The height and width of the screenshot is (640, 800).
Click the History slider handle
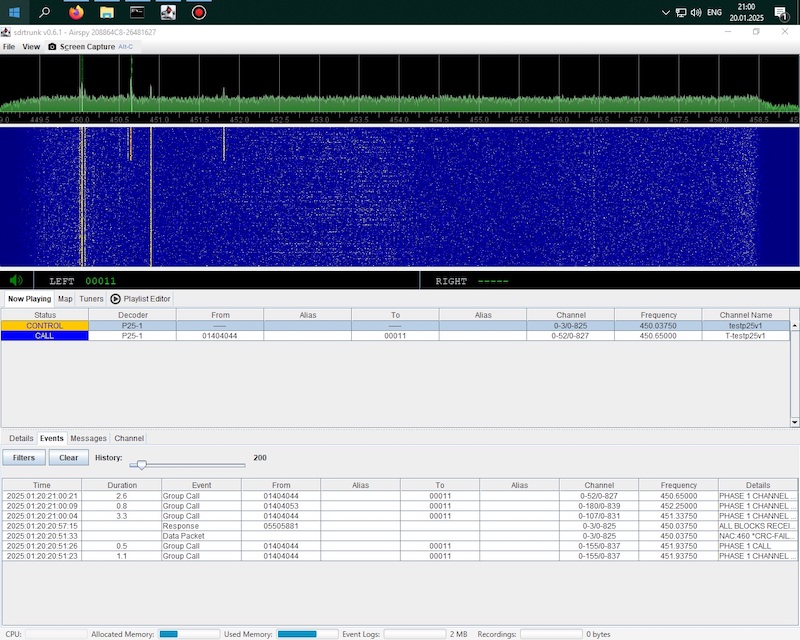(142, 464)
